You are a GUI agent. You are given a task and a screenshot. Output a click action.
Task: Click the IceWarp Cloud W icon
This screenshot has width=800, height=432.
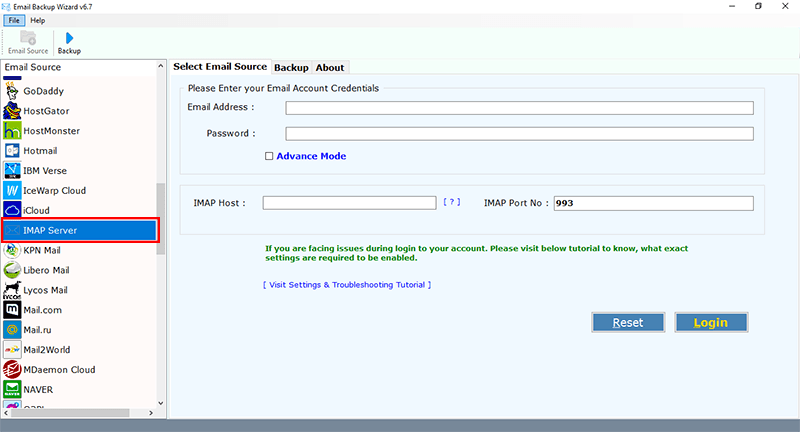12,190
